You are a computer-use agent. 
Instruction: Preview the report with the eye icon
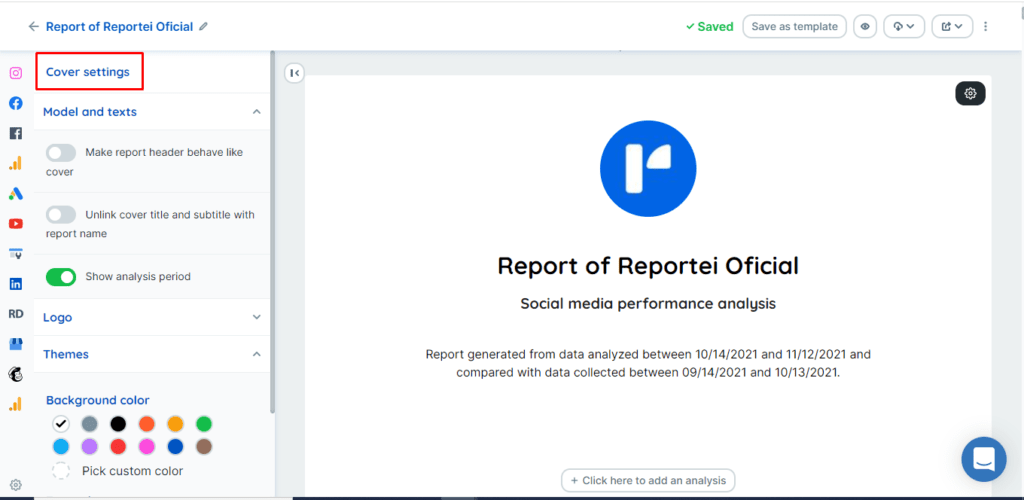pos(865,27)
